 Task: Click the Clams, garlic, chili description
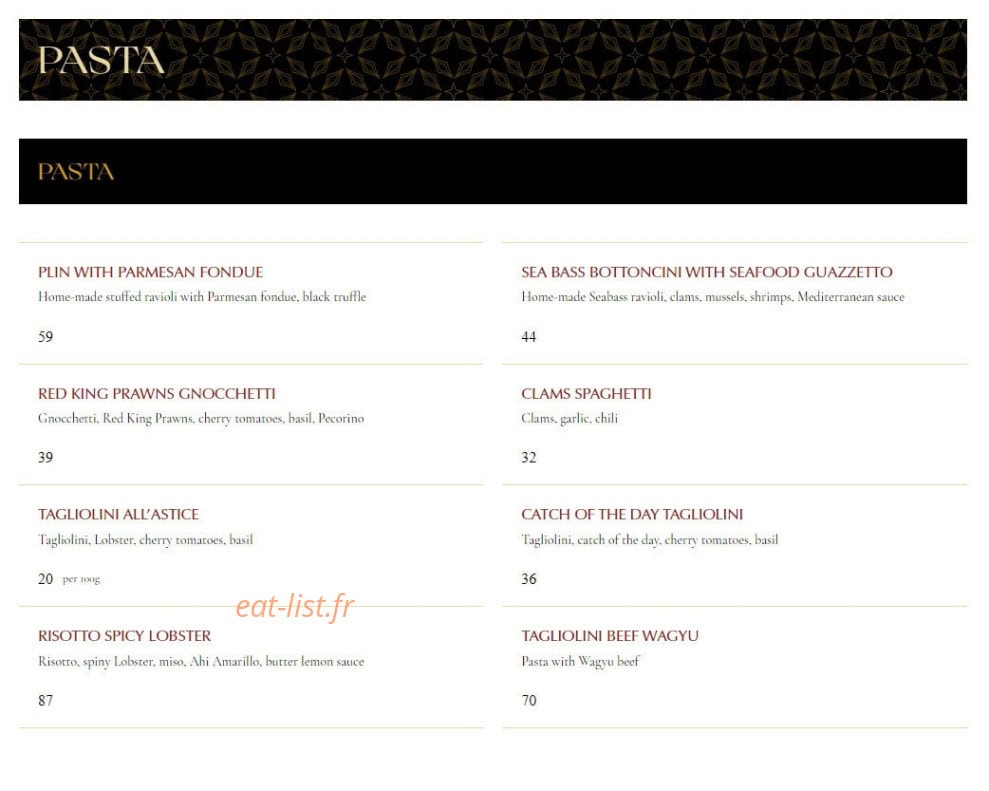coord(570,418)
